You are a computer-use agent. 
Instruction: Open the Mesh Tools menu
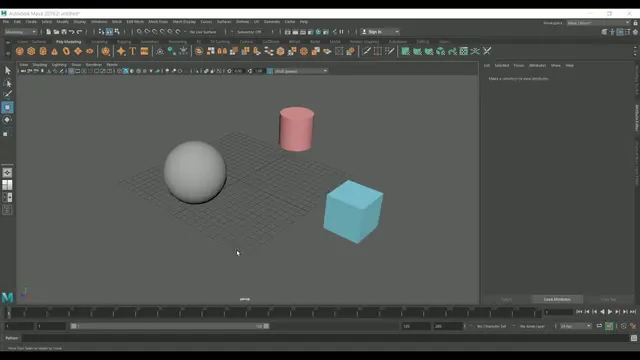(158, 22)
